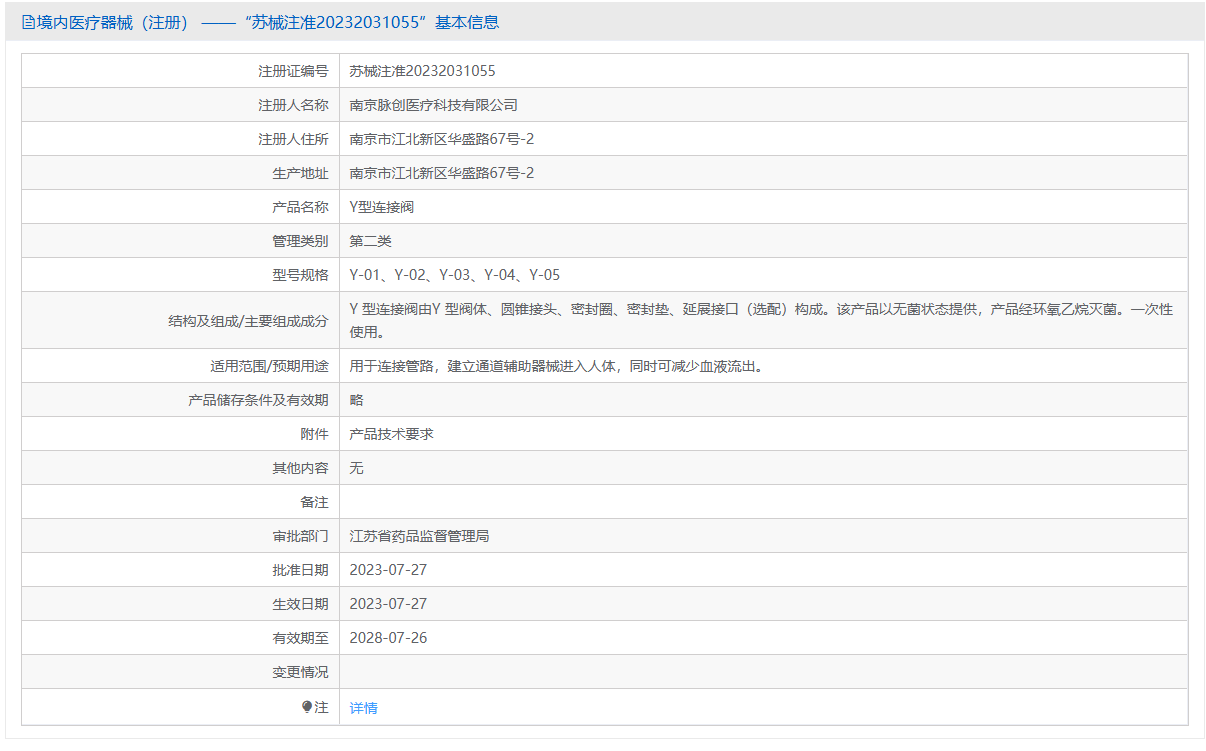Viewport: 1206px width, 751px height.
Task: Click the attachment value 产品技术要求
Action: pyautogui.click(x=391, y=434)
